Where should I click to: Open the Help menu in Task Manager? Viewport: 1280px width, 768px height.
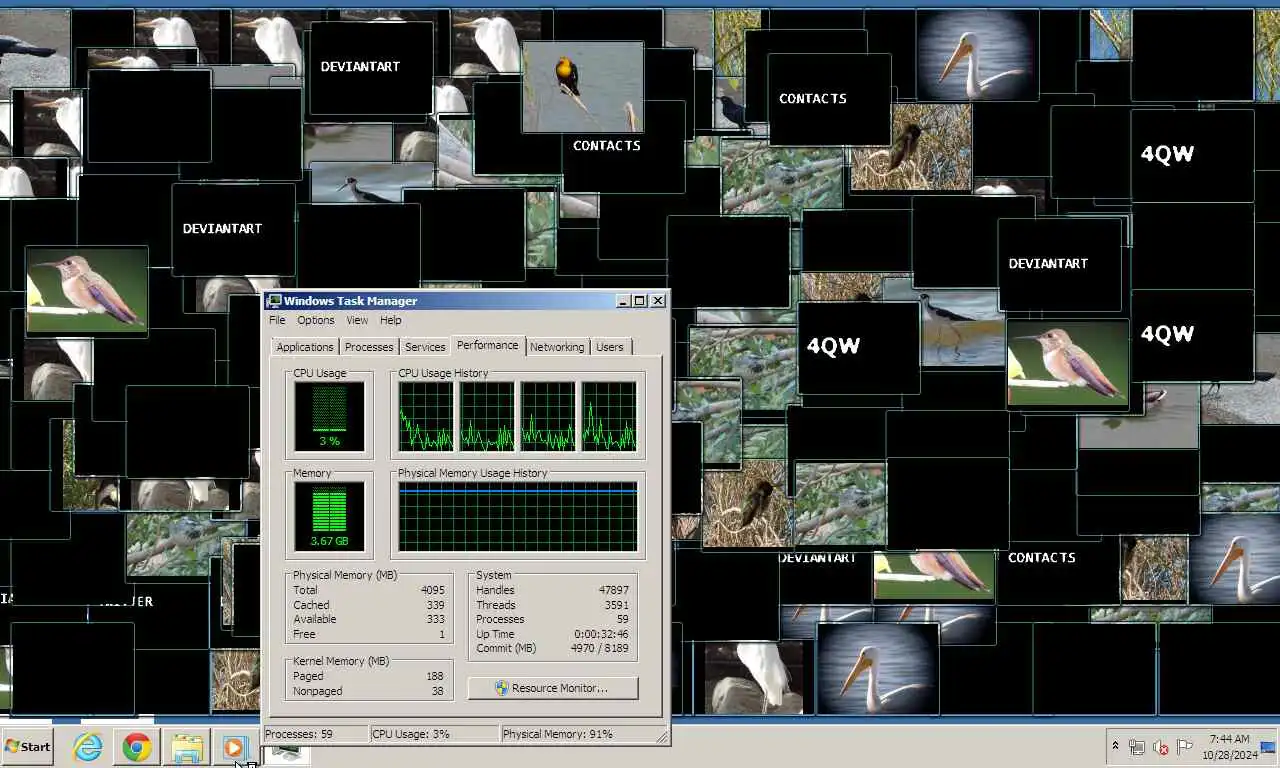(391, 320)
